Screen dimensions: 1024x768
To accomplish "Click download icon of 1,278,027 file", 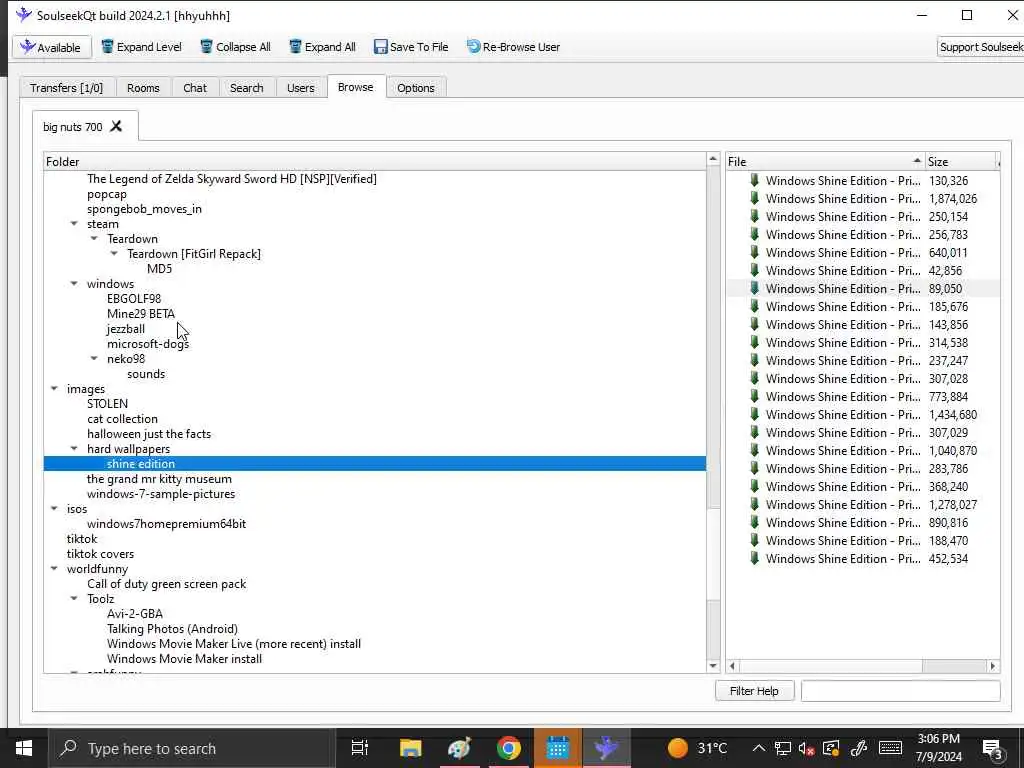I will pyautogui.click(x=754, y=504).
